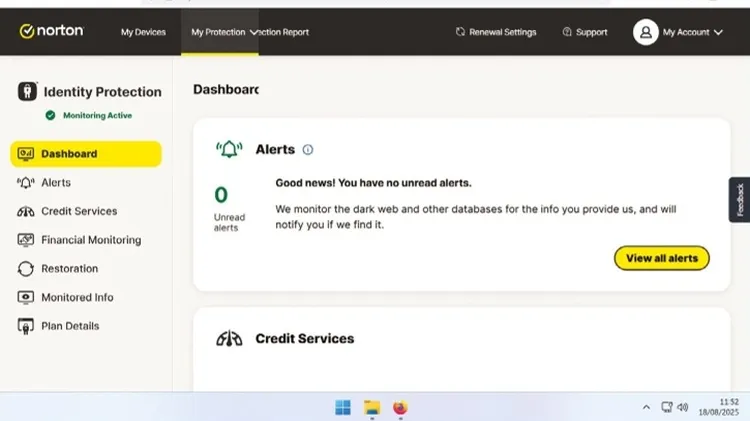
Task: Open the Windows Start button
Action: [x=342, y=408]
